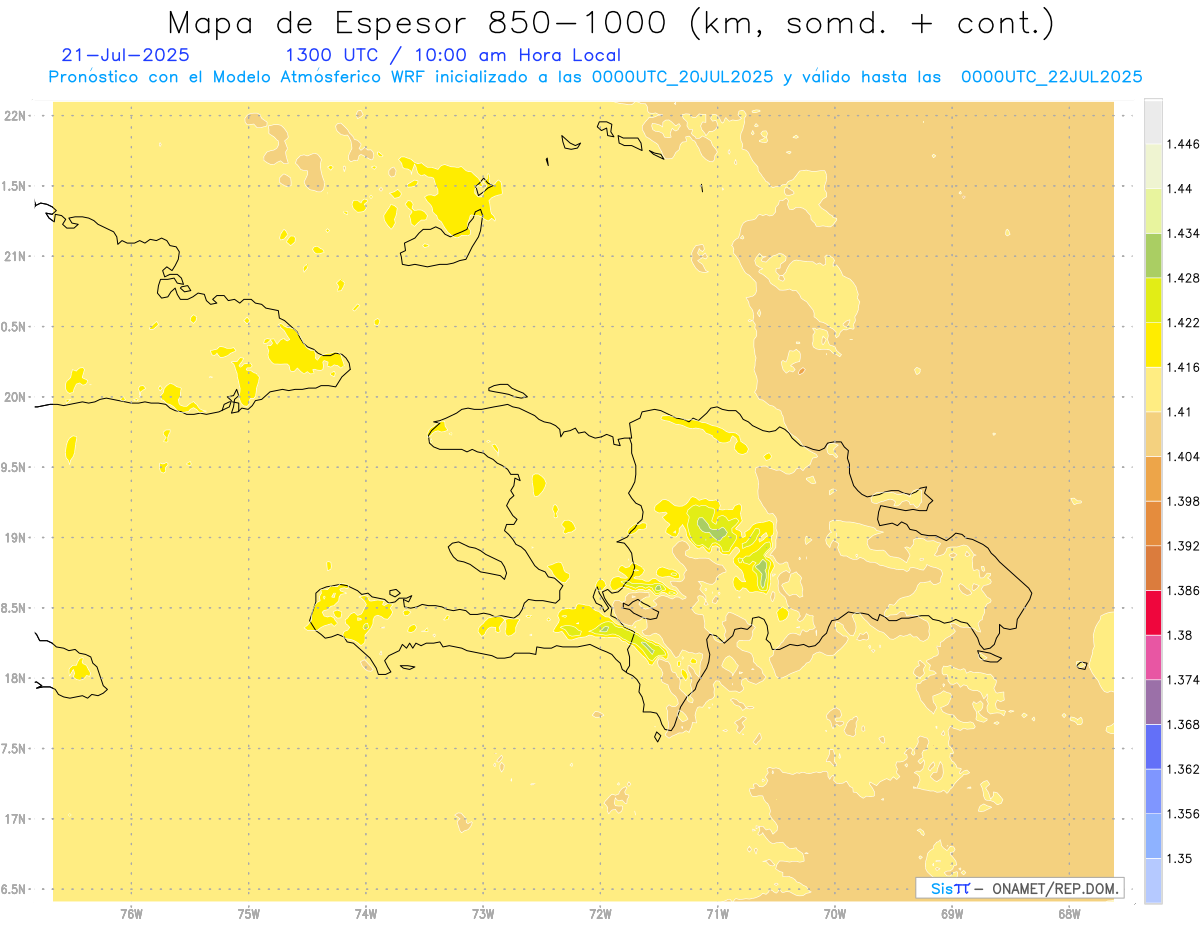Click the color bar value "1.386"
The image size is (1200, 927).
point(1185,590)
